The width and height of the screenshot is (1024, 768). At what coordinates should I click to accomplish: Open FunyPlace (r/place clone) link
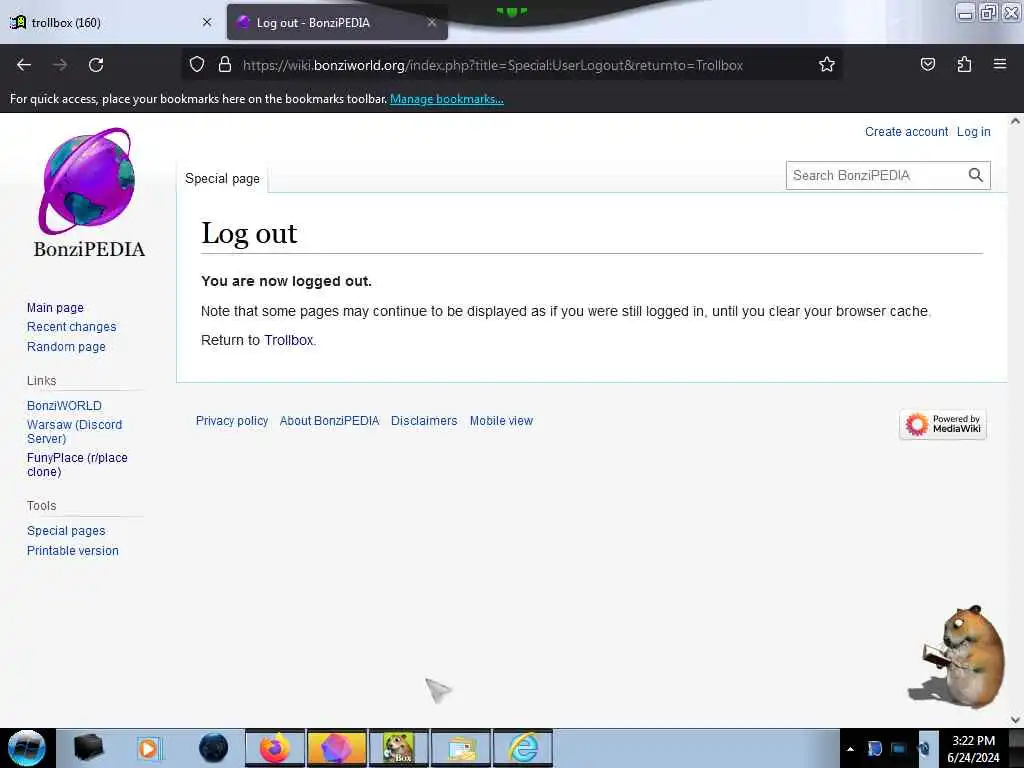77,465
